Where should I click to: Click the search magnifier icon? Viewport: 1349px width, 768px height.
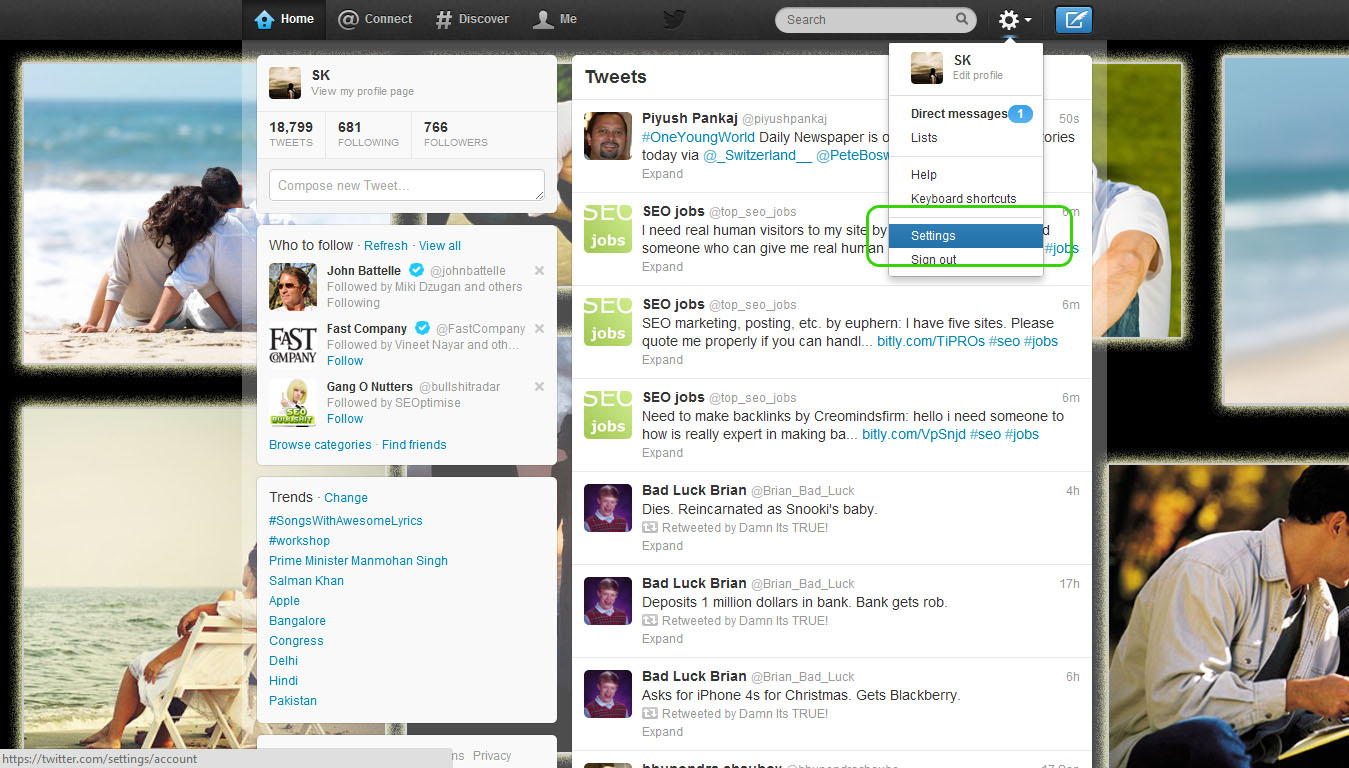click(959, 19)
